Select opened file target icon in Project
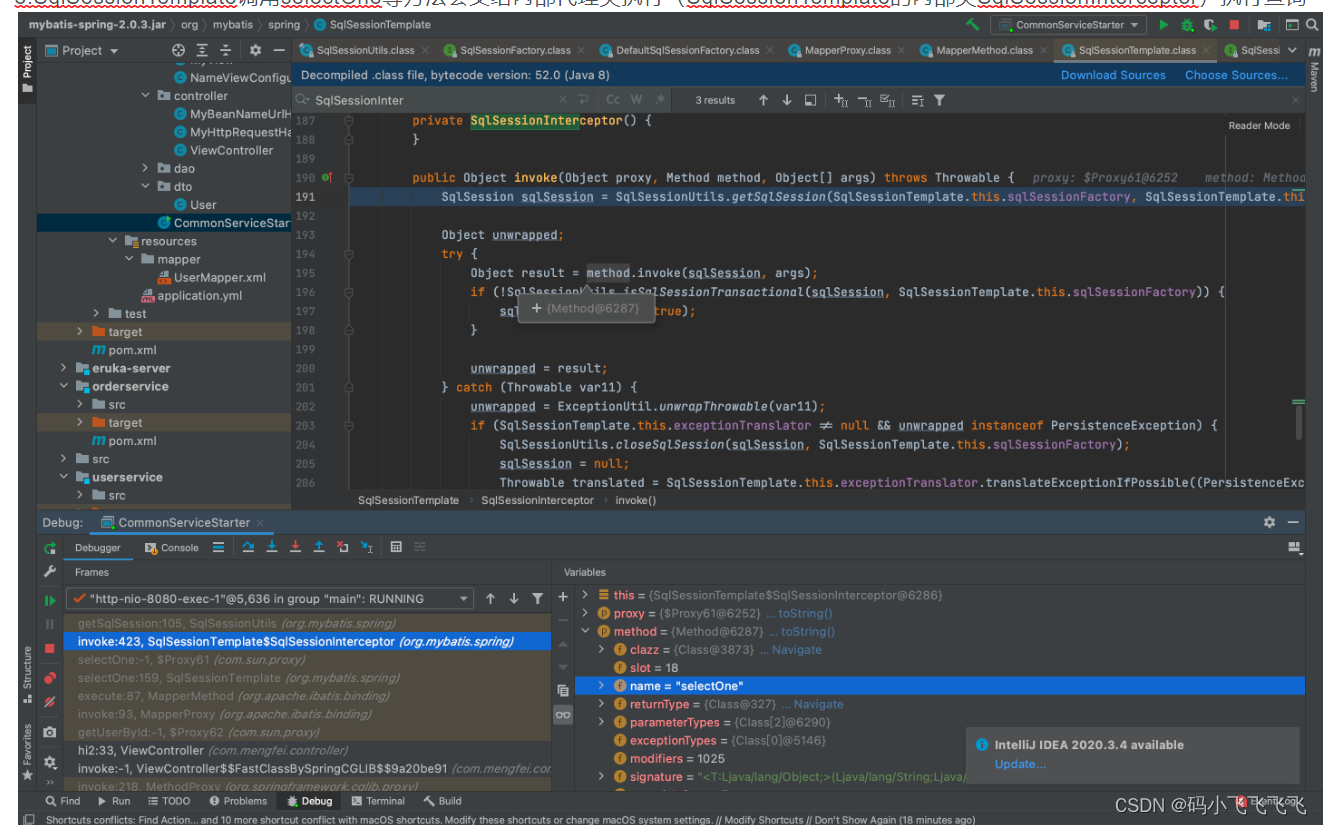The height and width of the screenshot is (825, 1323). [x=178, y=50]
